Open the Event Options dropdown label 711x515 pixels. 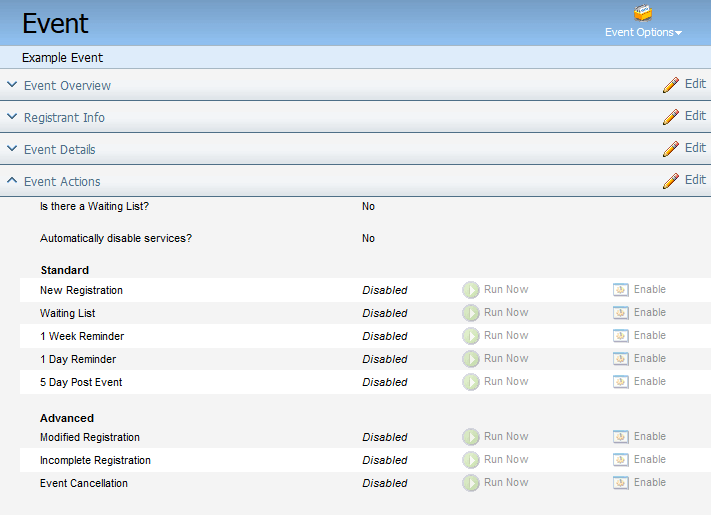coord(643,33)
